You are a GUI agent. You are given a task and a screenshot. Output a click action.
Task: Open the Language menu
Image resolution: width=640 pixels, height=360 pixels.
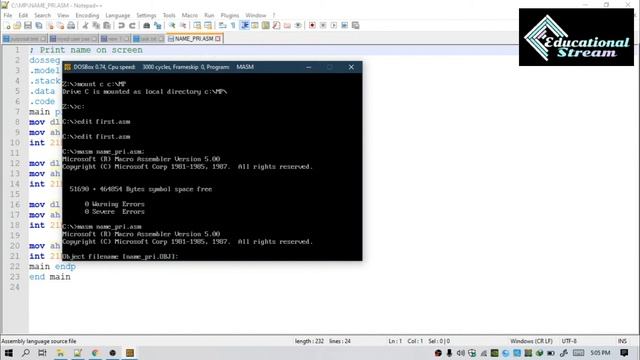118,15
